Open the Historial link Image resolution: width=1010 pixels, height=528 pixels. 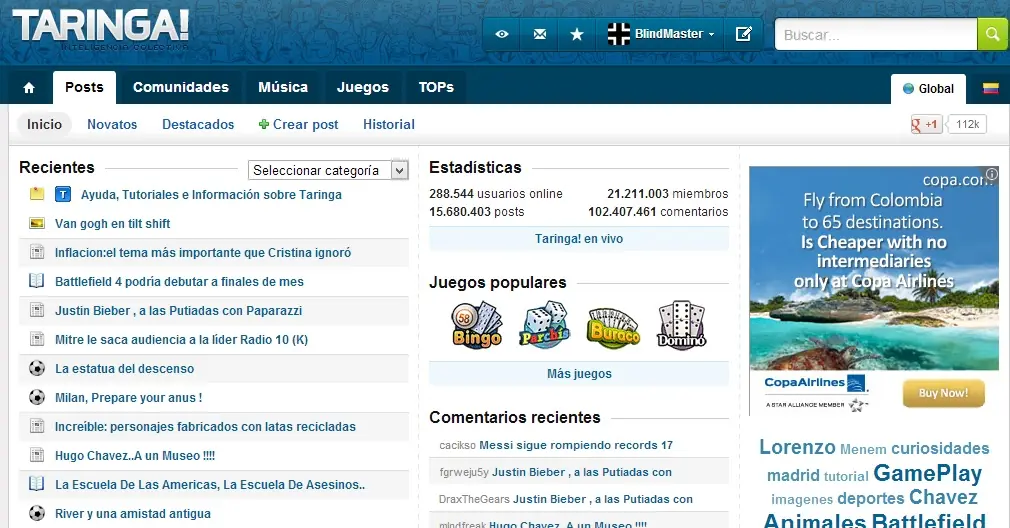point(388,124)
